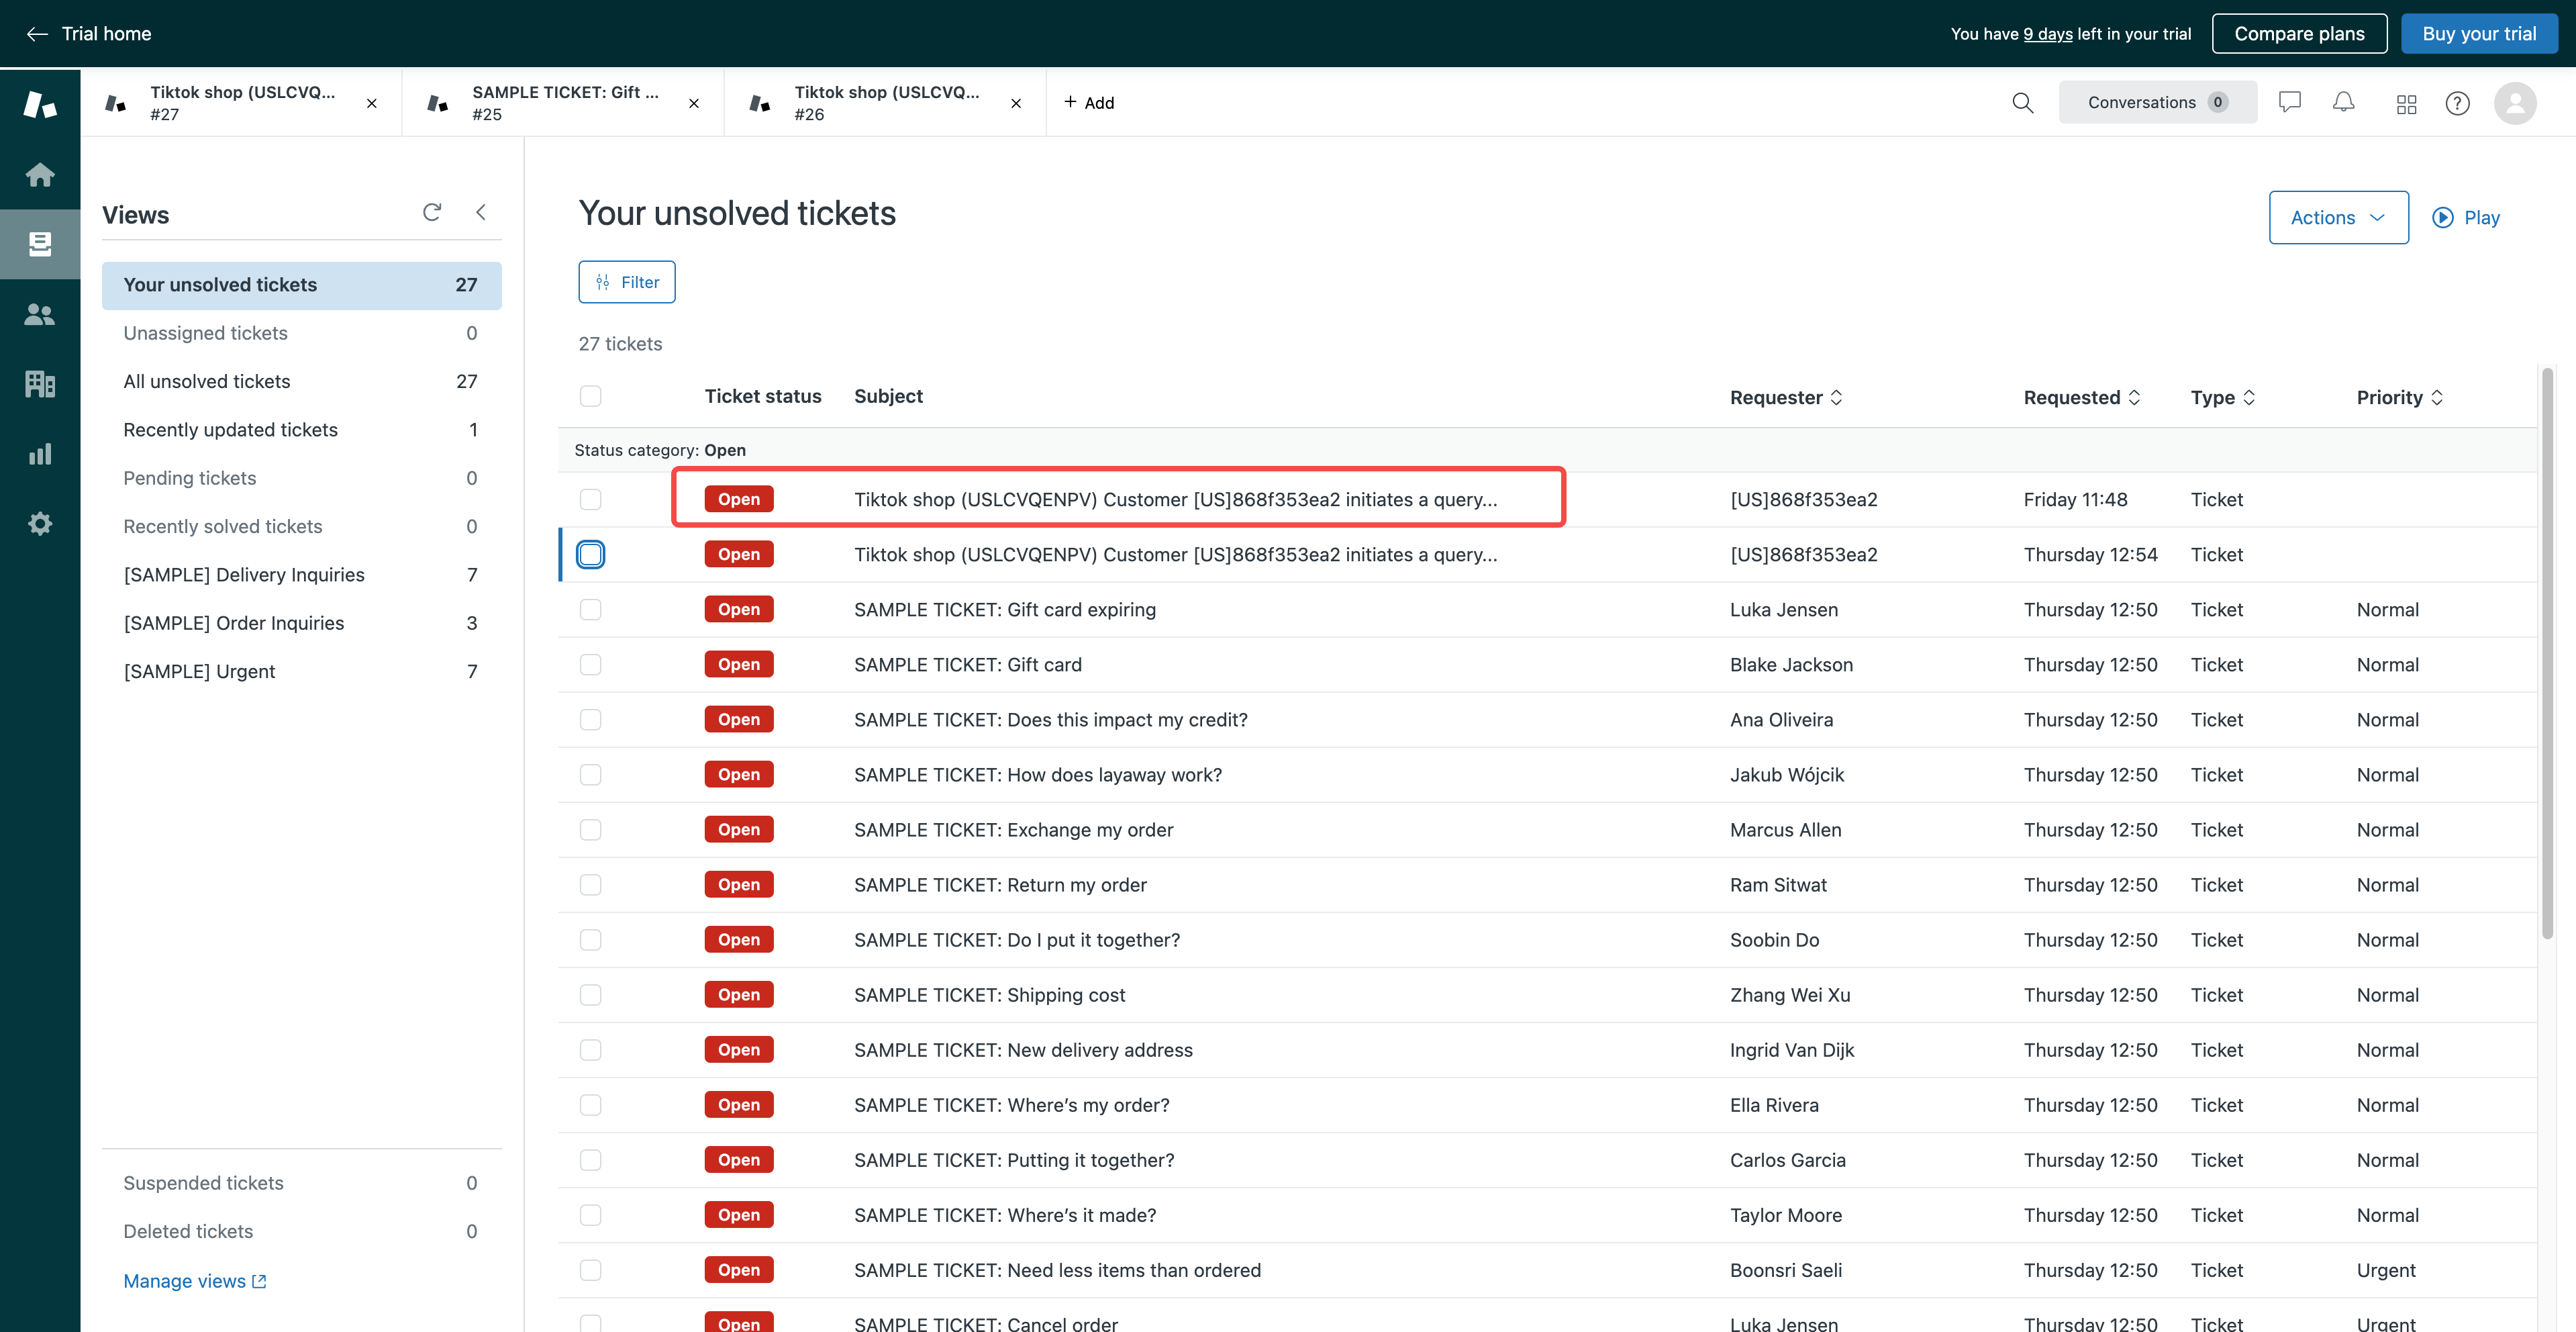2576x1332 pixels.
Task: Open Admin gear icon in sidebar
Action: [40, 524]
